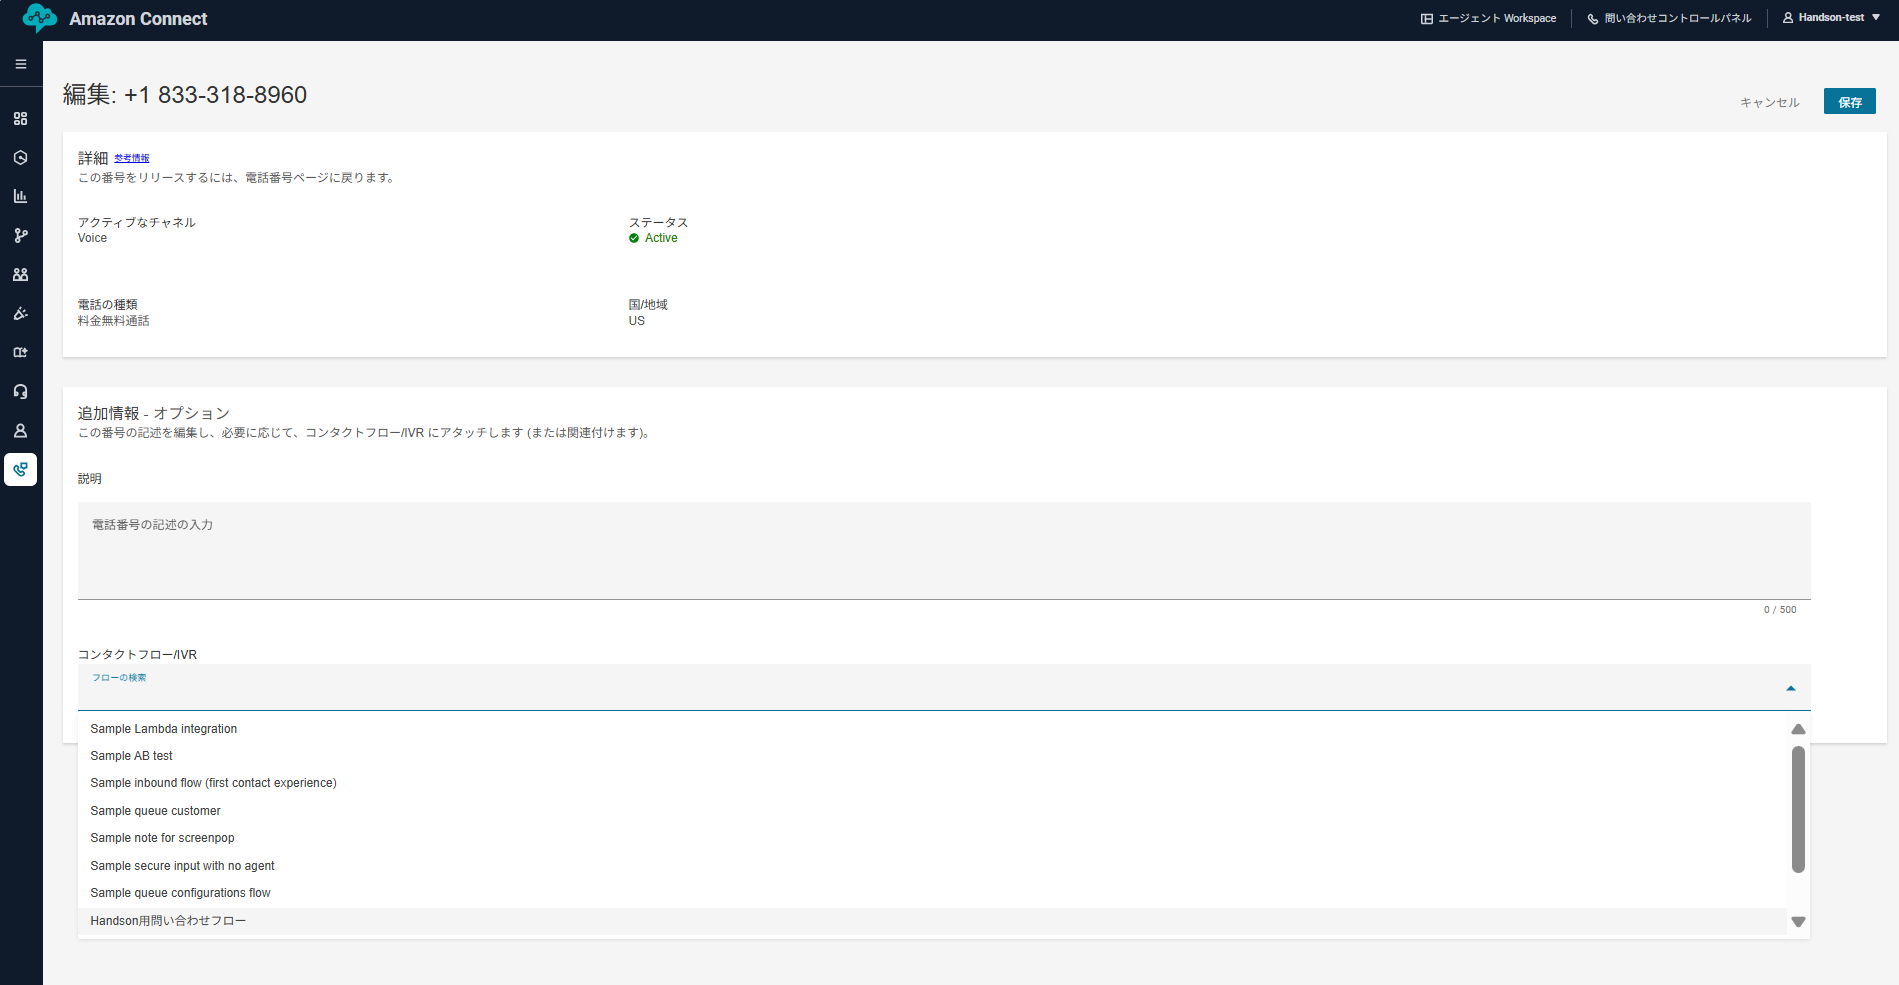Screen dimensions: 1899x985
Task: Open routing flow branch icon in sidebar
Action: (x=20, y=236)
